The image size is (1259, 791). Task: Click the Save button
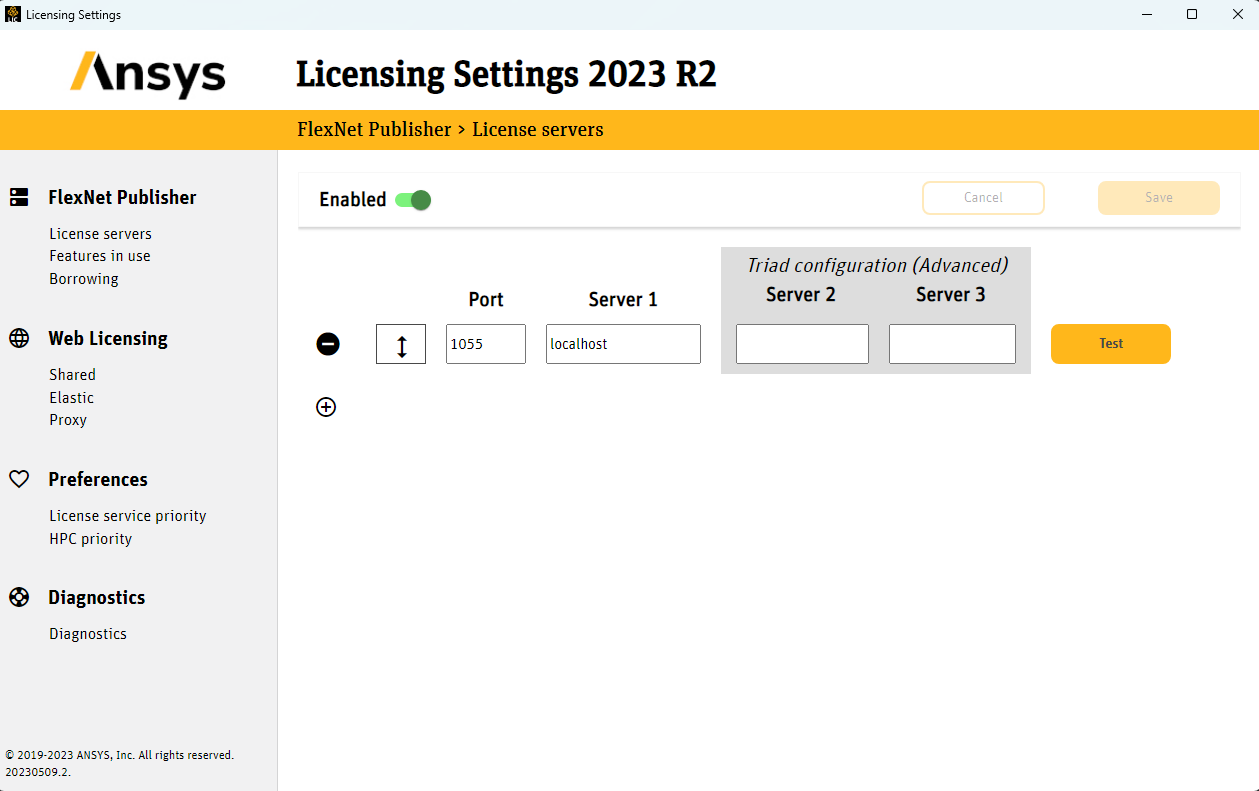pyautogui.click(x=1158, y=197)
